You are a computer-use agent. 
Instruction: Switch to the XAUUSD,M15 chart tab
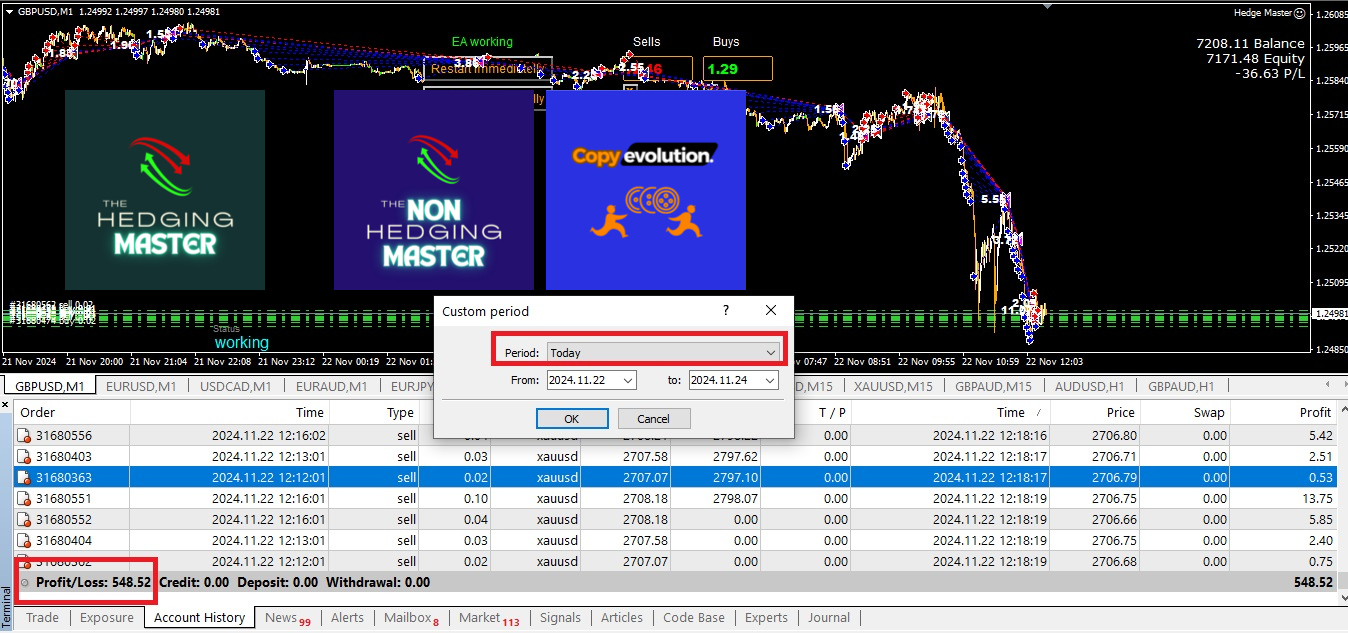[x=893, y=386]
